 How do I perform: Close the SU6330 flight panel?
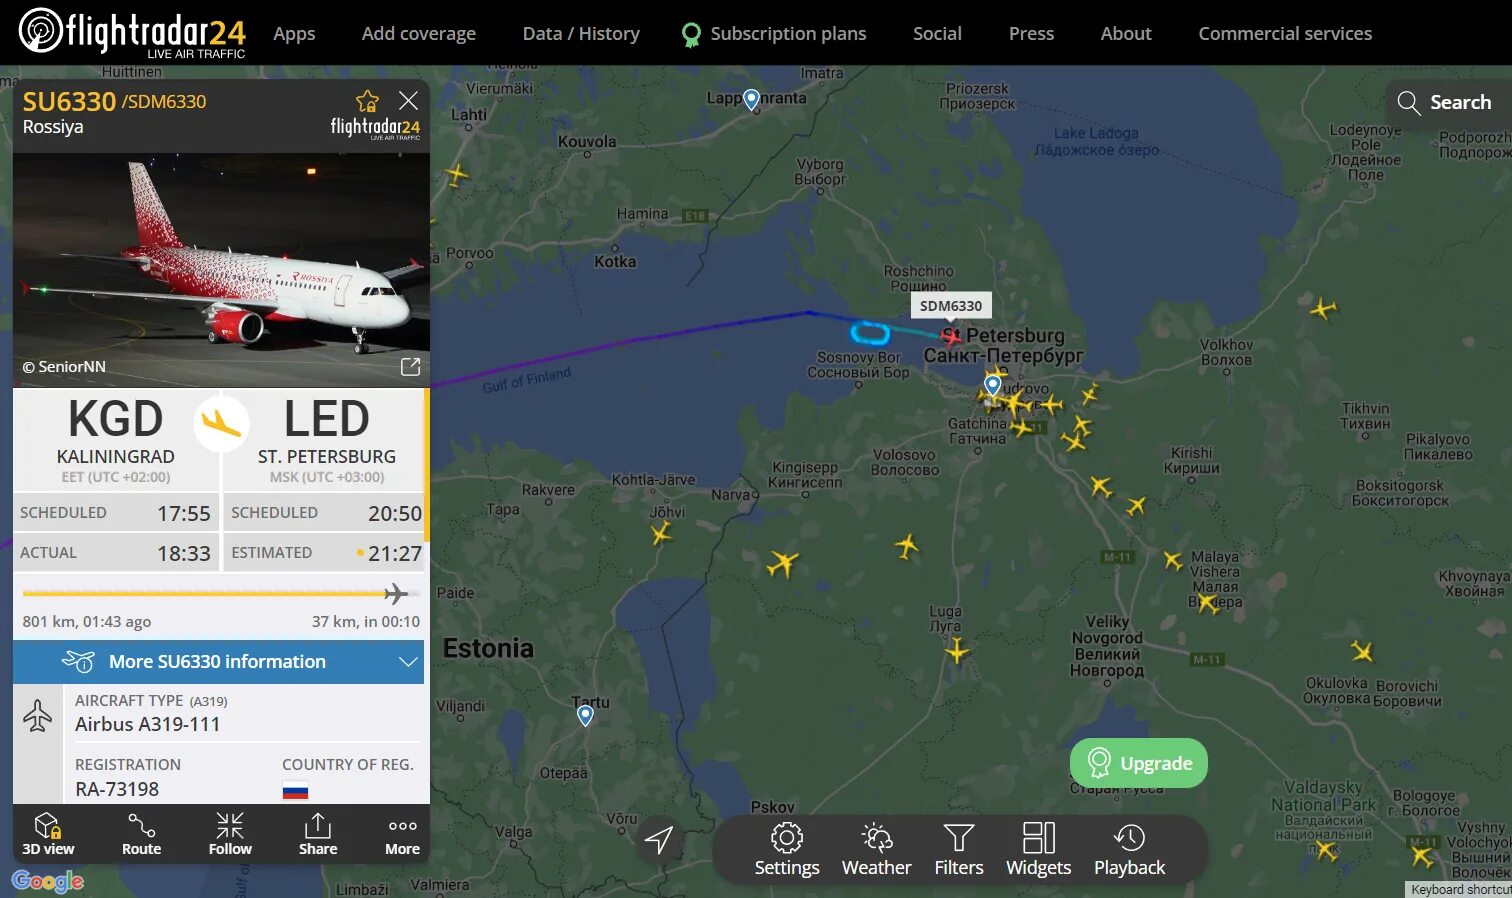tap(408, 100)
